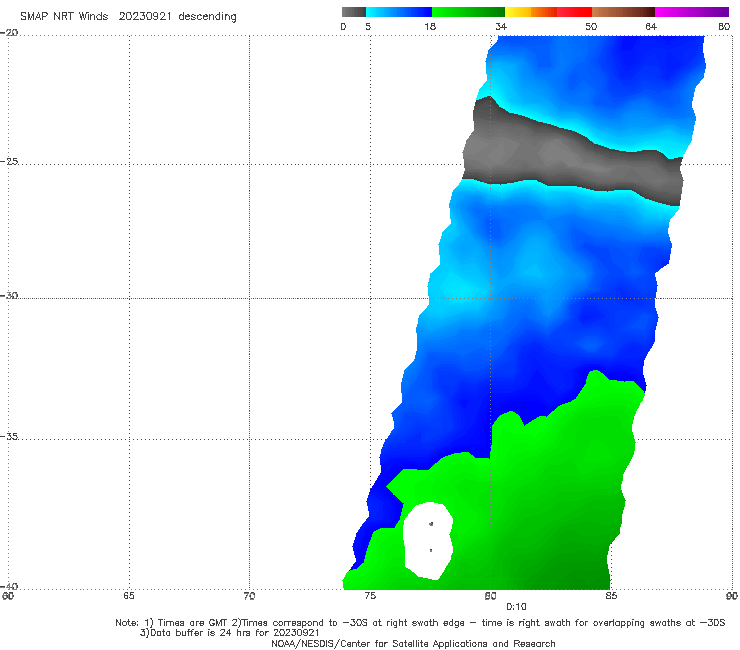Viewport: 740px width, 650px height.
Task: Click the latitude axis label '-25'
Action: coord(9,161)
